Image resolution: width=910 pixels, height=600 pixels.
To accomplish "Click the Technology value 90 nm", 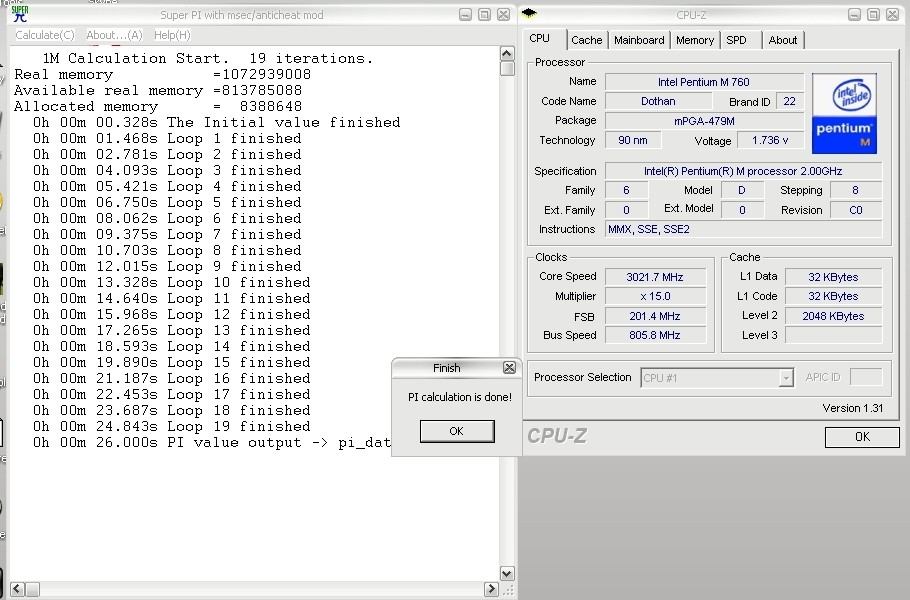I will click(633, 140).
